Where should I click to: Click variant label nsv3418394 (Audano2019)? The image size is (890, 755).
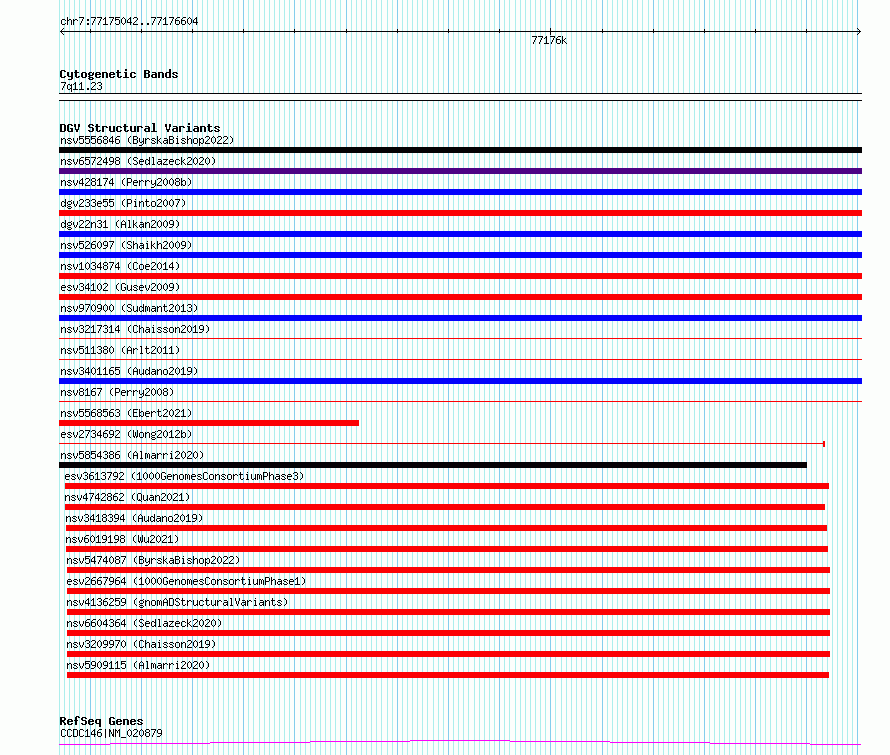(134, 518)
